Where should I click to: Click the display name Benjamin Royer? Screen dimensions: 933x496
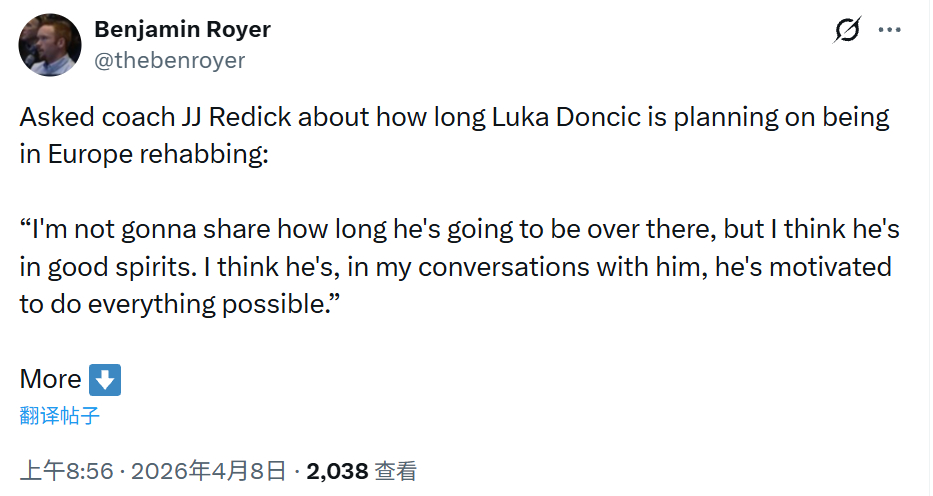(x=182, y=30)
